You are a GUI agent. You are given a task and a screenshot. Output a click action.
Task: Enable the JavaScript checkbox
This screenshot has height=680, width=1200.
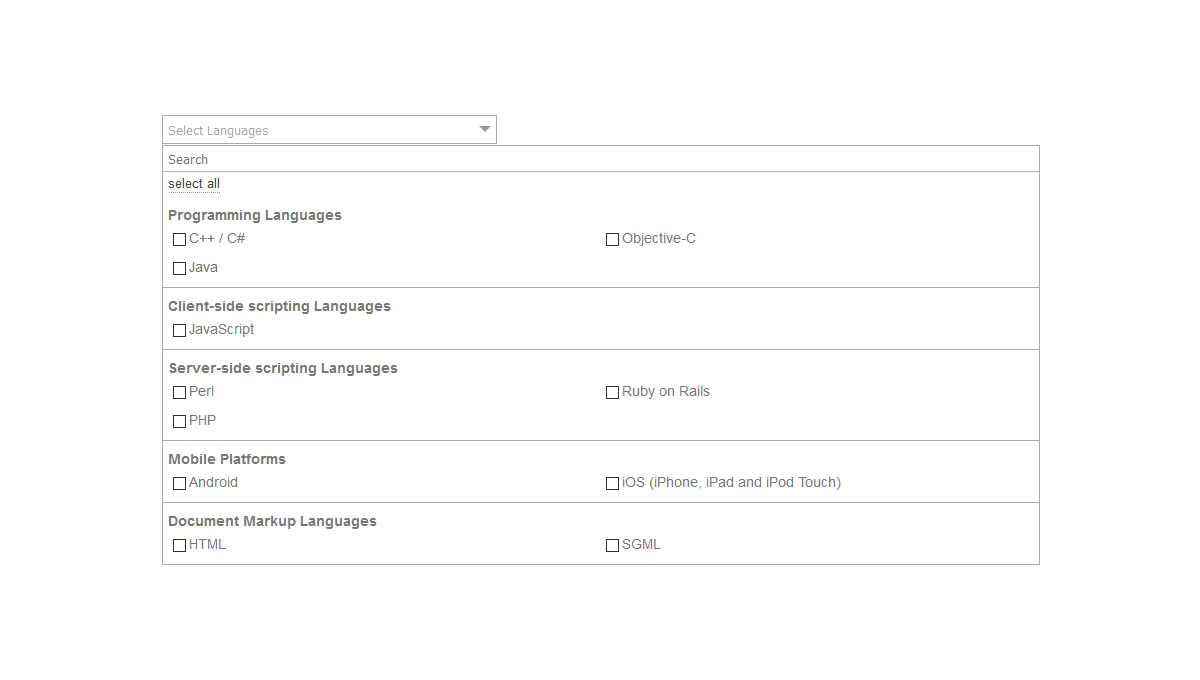click(x=179, y=330)
